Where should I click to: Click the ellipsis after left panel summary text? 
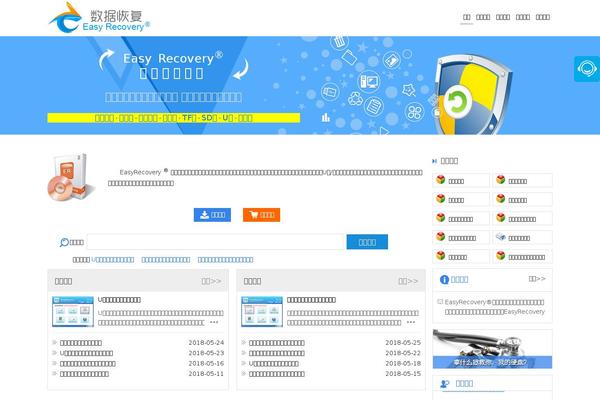(214, 323)
